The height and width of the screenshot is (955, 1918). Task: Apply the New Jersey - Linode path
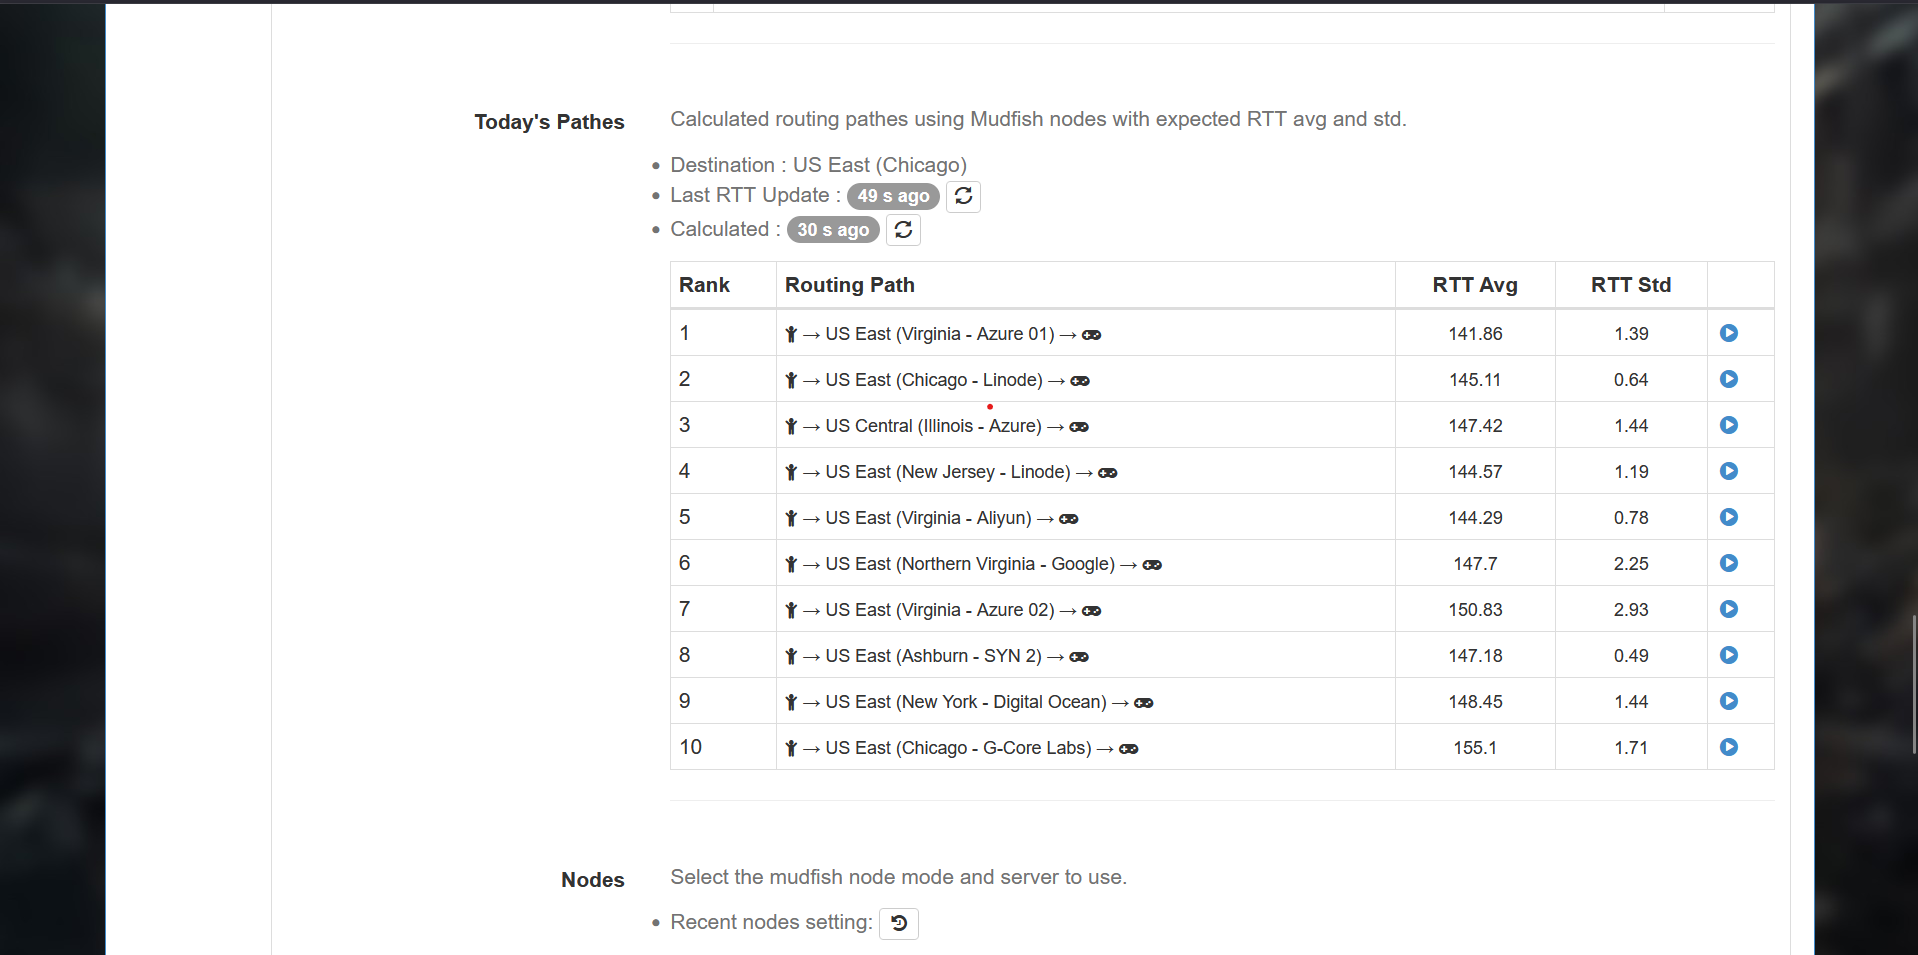[1728, 471]
